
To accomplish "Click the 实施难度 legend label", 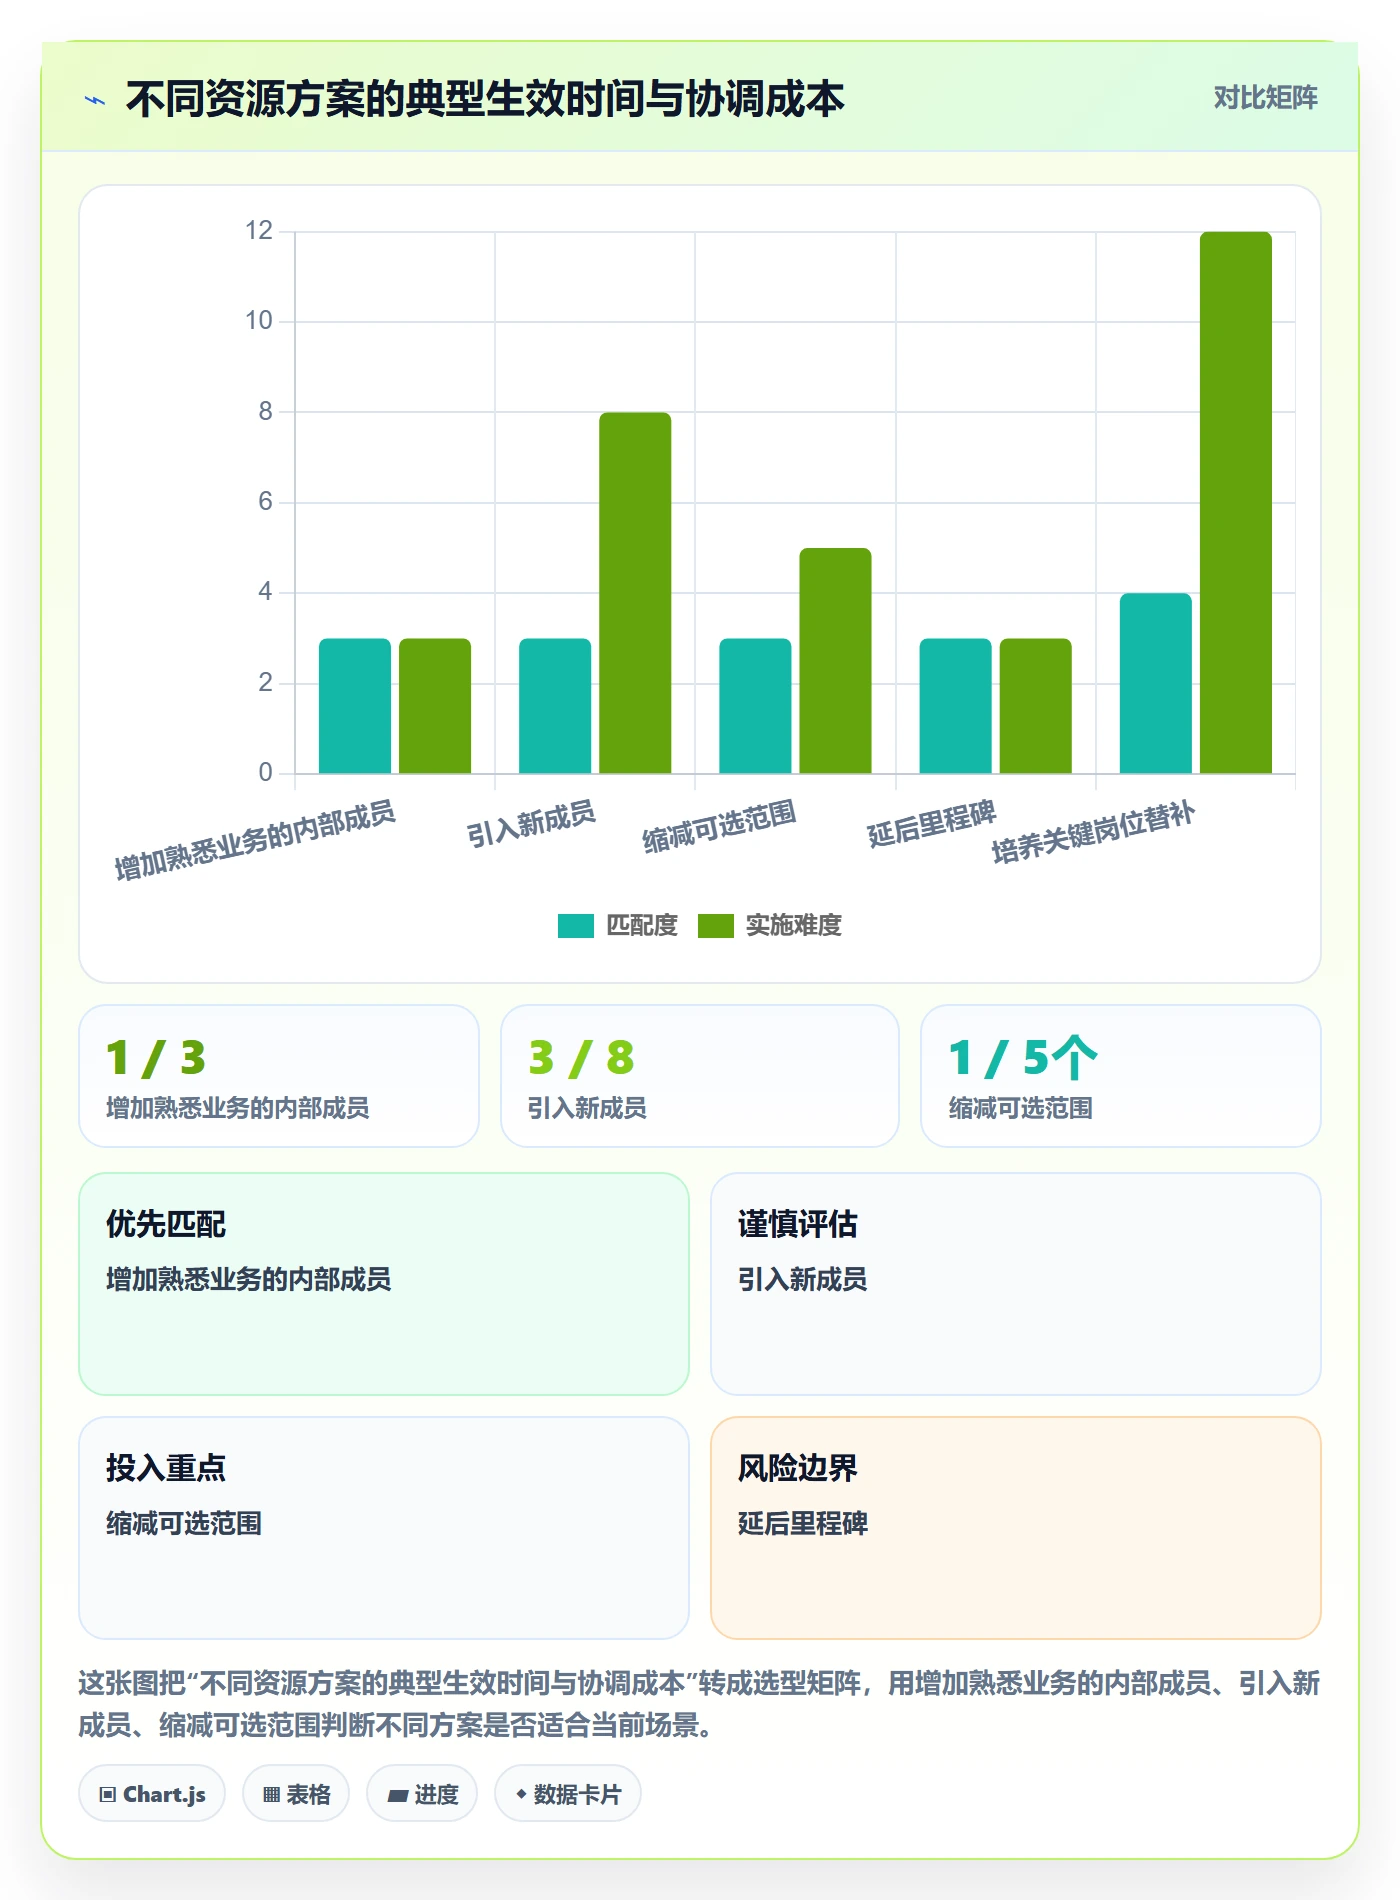I will pyautogui.click(x=794, y=926).
